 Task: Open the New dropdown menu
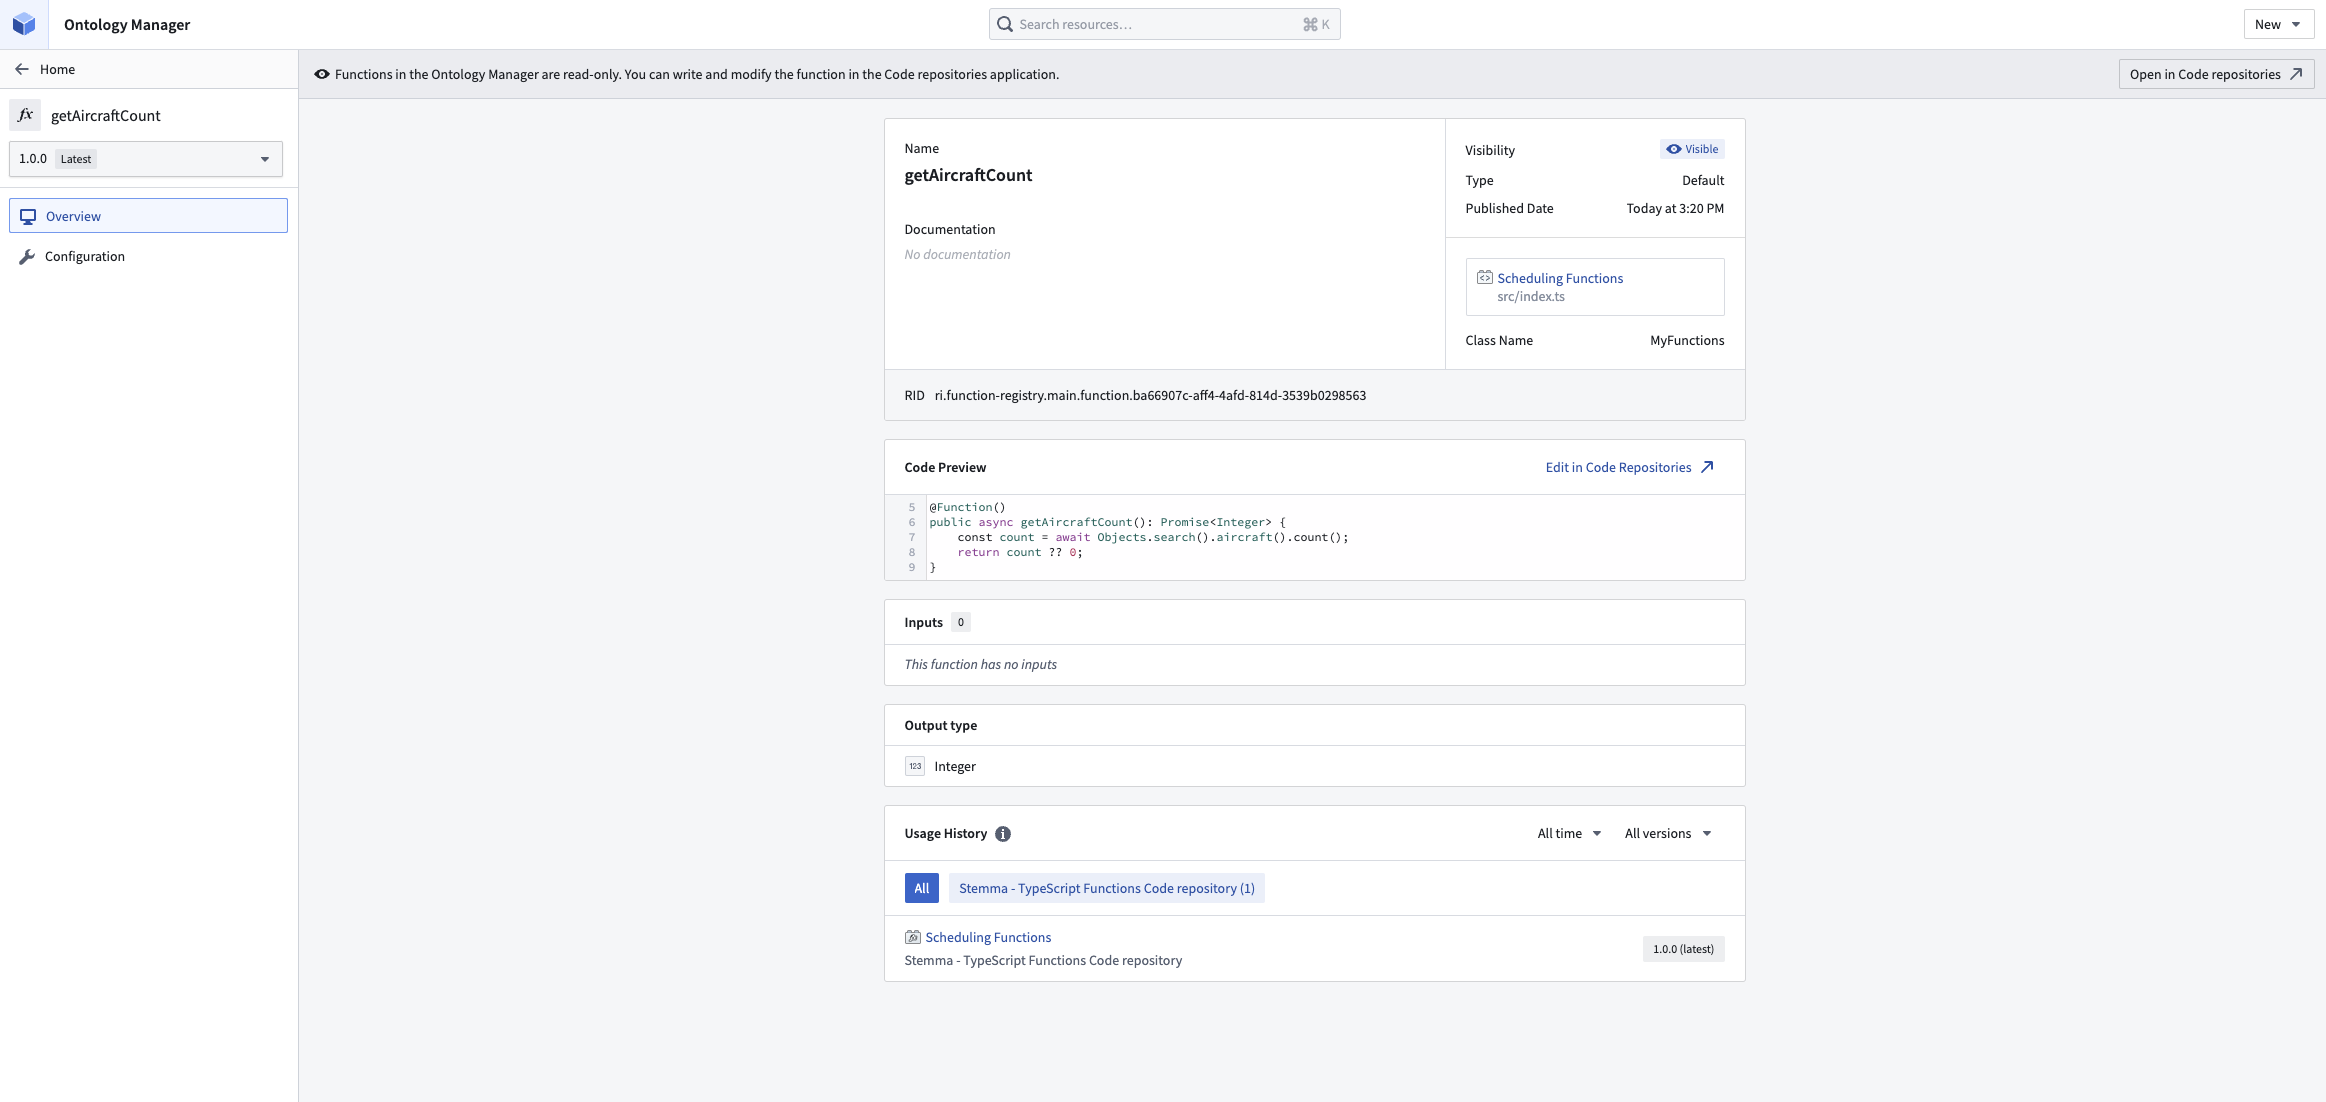pos(2278,24)
